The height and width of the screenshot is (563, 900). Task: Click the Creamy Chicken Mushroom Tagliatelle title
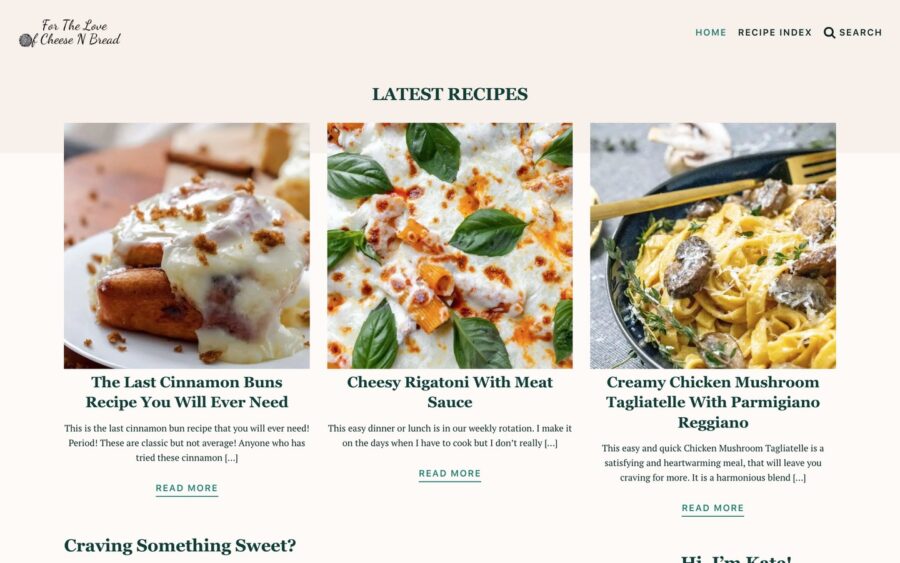(713, 402)
